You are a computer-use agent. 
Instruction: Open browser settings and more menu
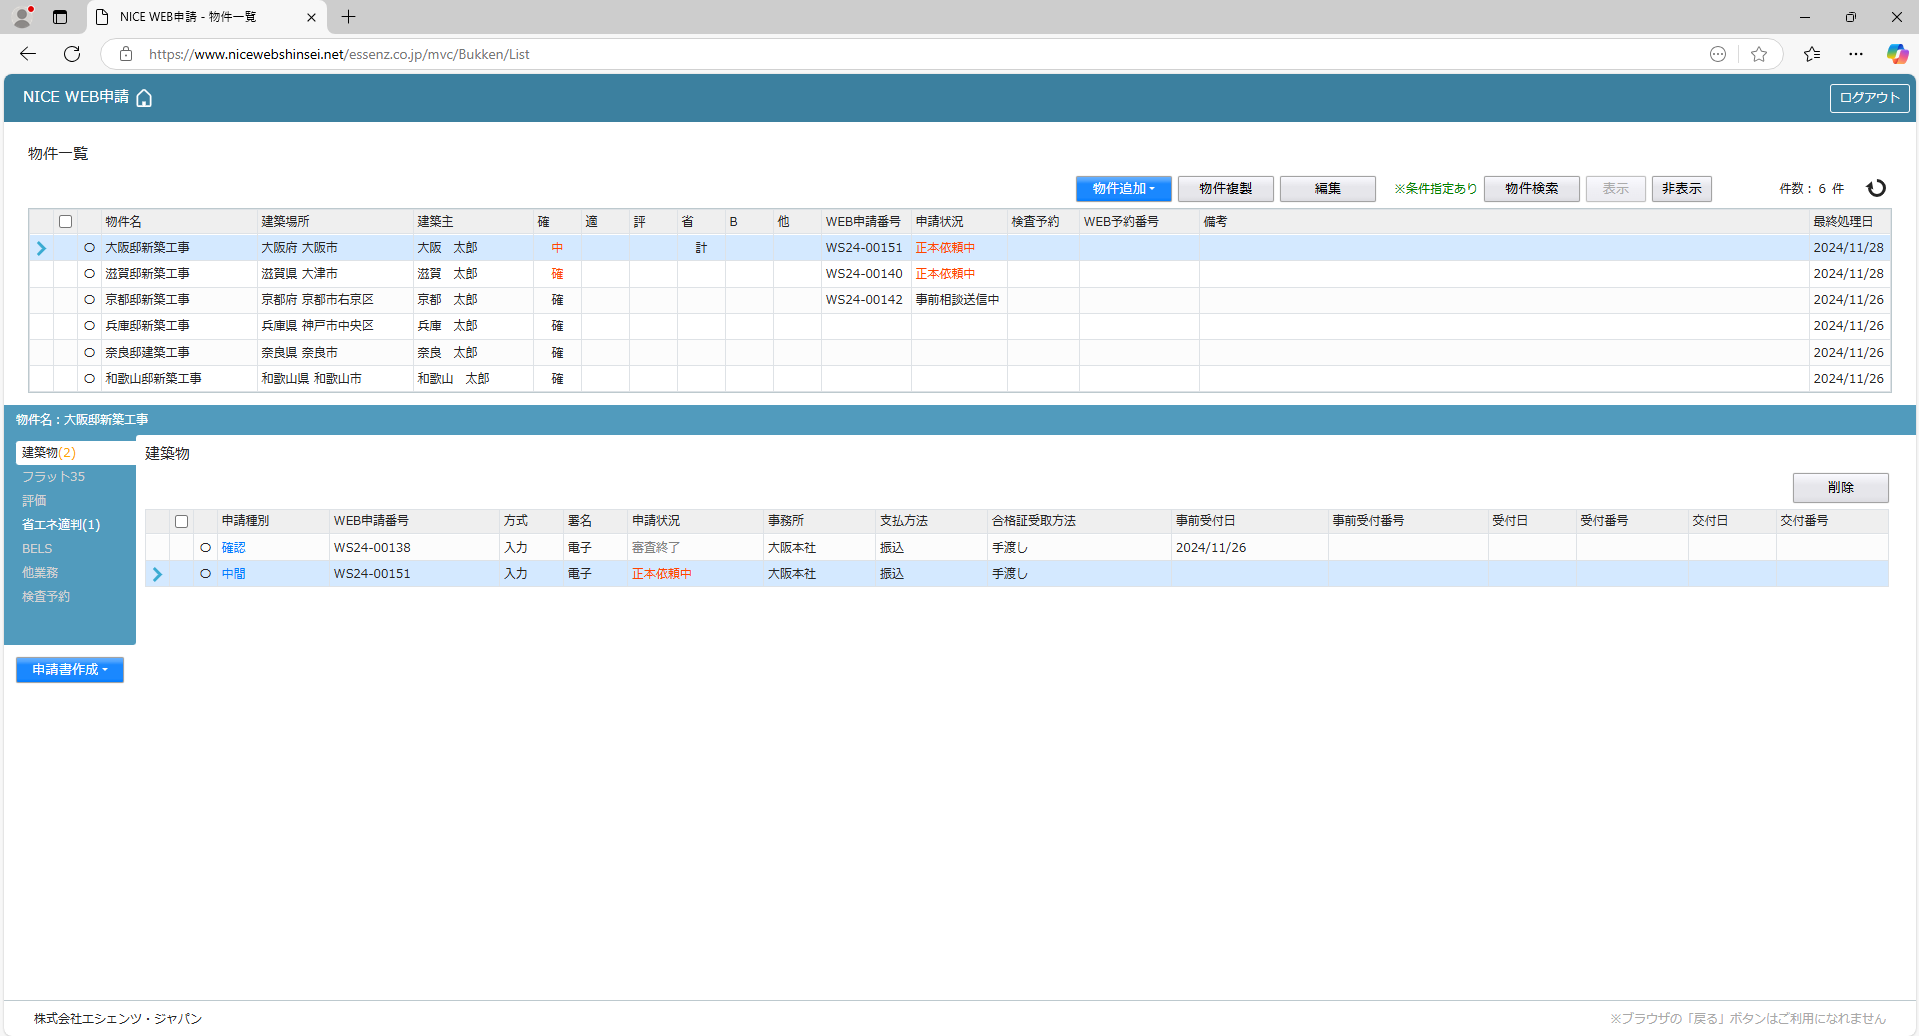[x=1856, y=54]
